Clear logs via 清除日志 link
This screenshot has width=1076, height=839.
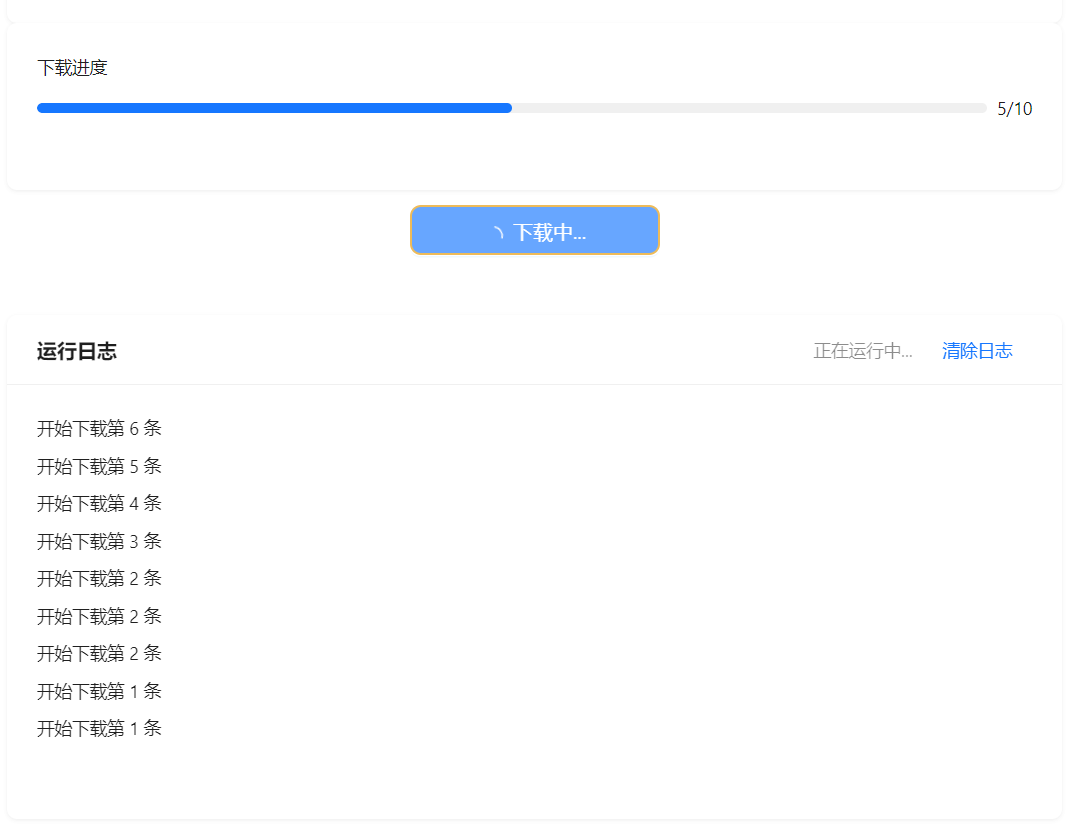point(976,351)
